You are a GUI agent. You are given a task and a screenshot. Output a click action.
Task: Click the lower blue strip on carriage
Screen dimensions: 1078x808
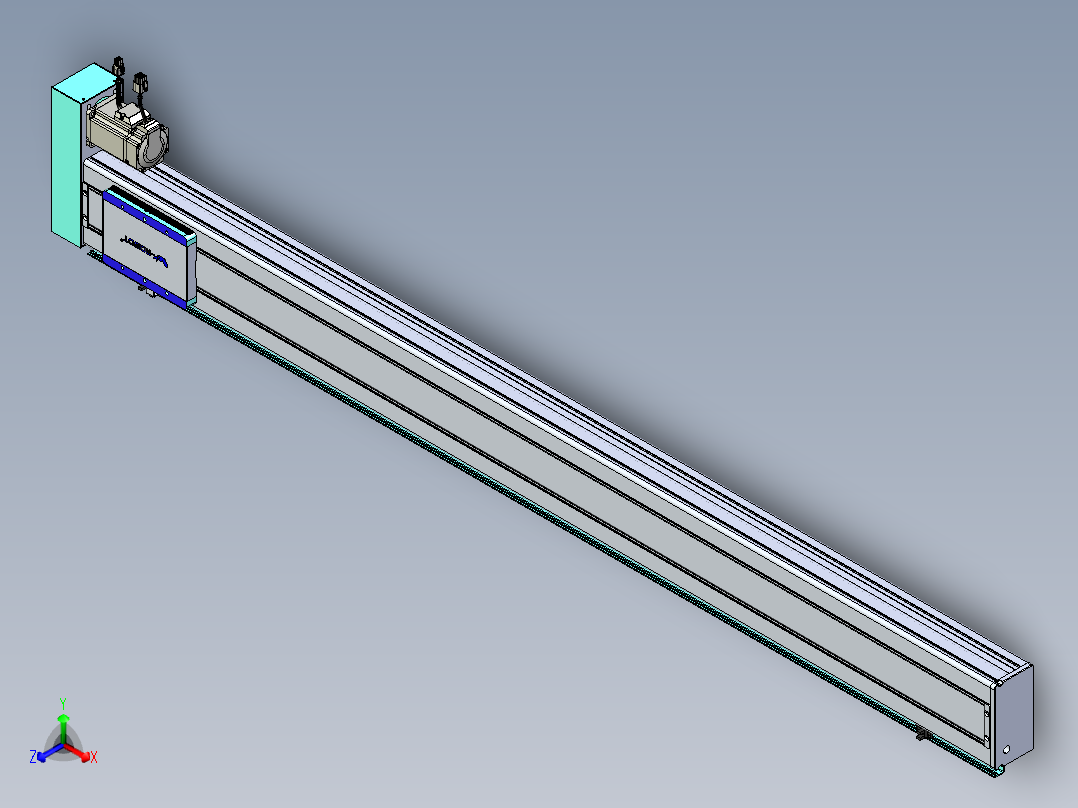point(144,280)
